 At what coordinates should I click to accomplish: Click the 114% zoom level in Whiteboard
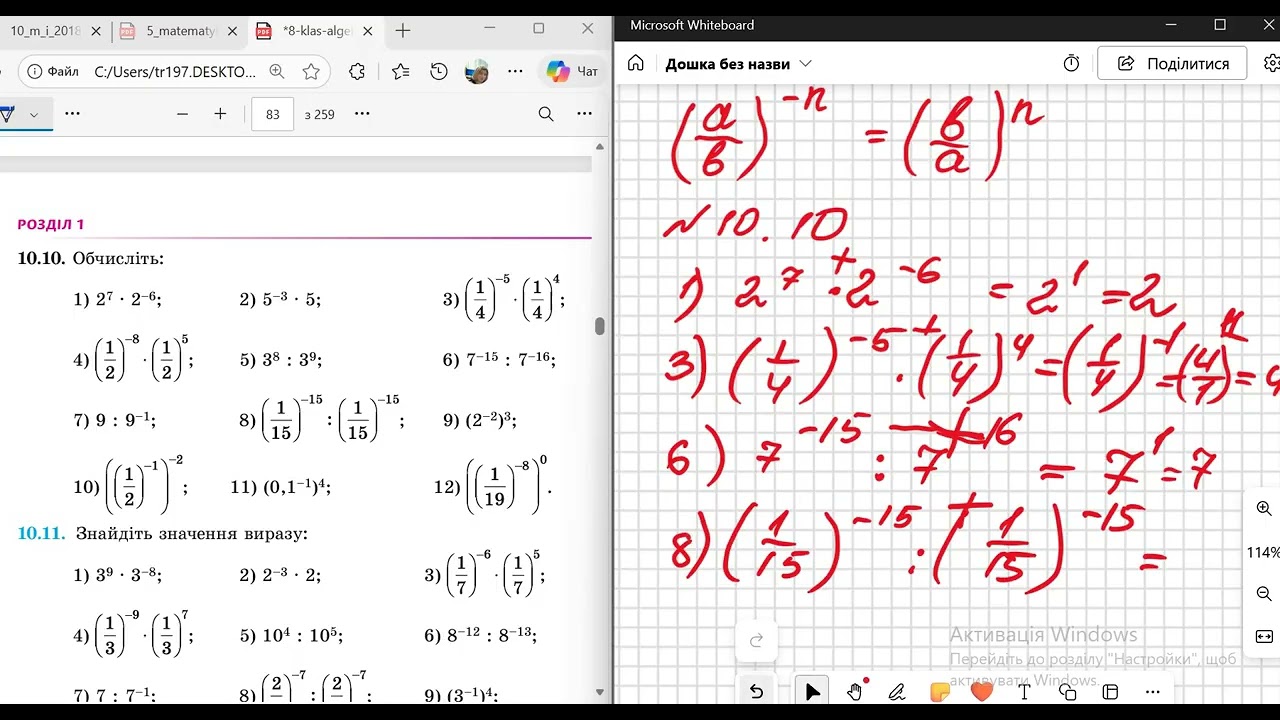click(x=1263, y=552)
